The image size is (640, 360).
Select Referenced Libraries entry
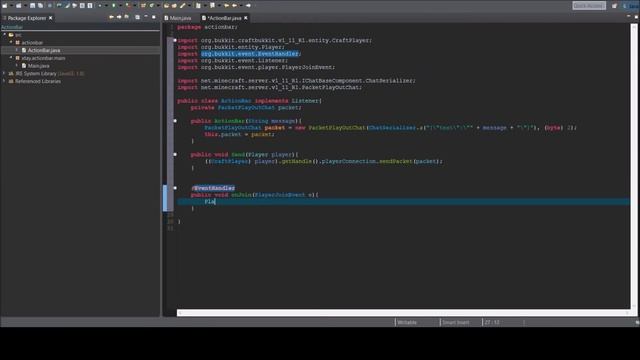pos(38,81)
